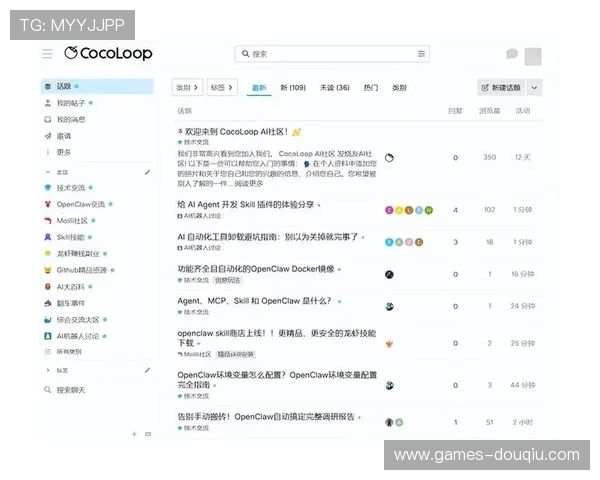Screen dimensions: 600x480
Task: Open the user avatar menu in header
Action: (533, 57)
